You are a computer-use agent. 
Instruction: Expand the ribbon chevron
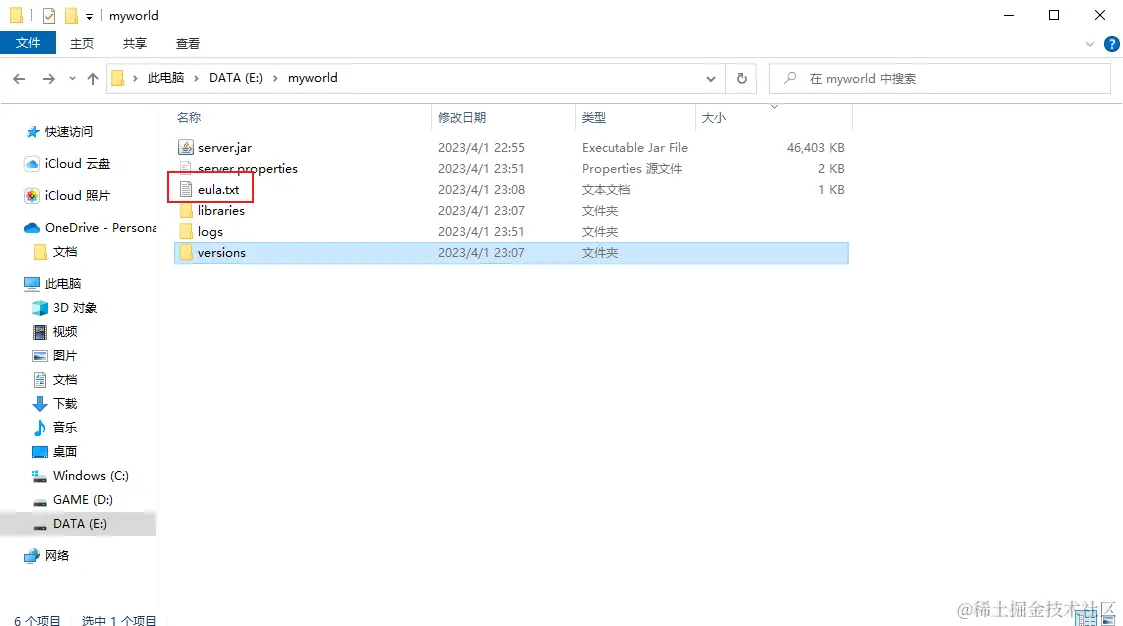tap(1090, 44)
